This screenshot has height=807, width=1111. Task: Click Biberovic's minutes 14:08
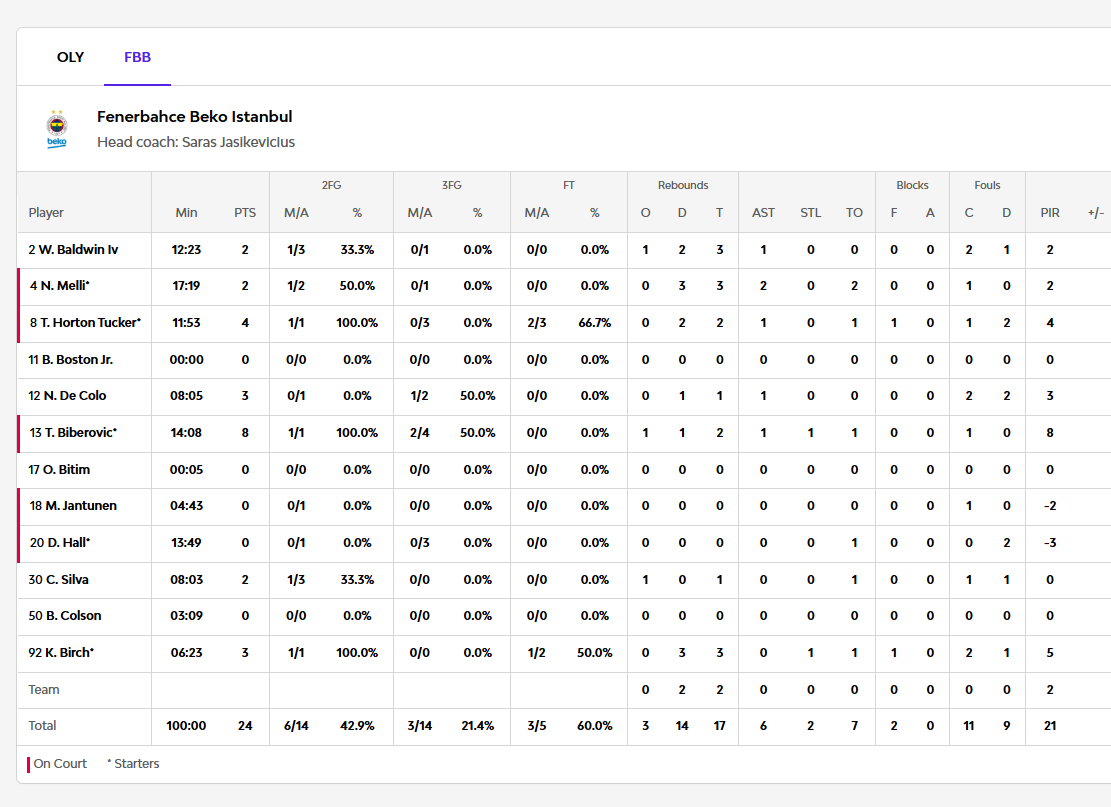[x=186, y=432]
